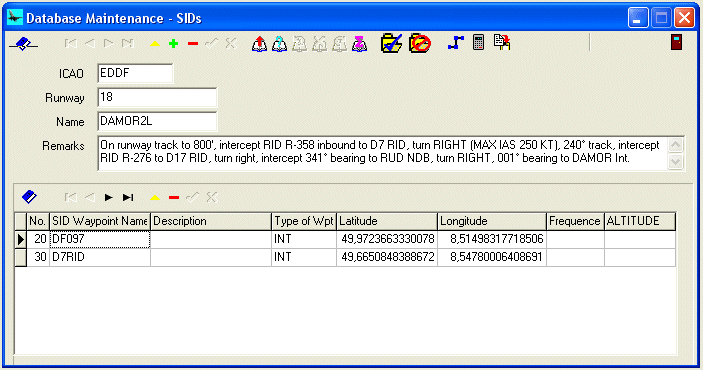Click the document copy icon with red arrow

[502, 43]
